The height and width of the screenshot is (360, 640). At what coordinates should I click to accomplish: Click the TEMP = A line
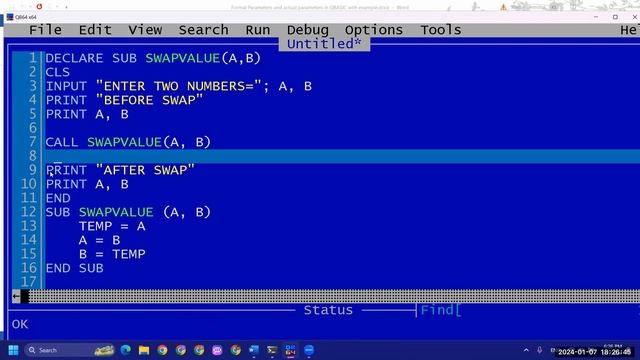click(x=112, y=226)
